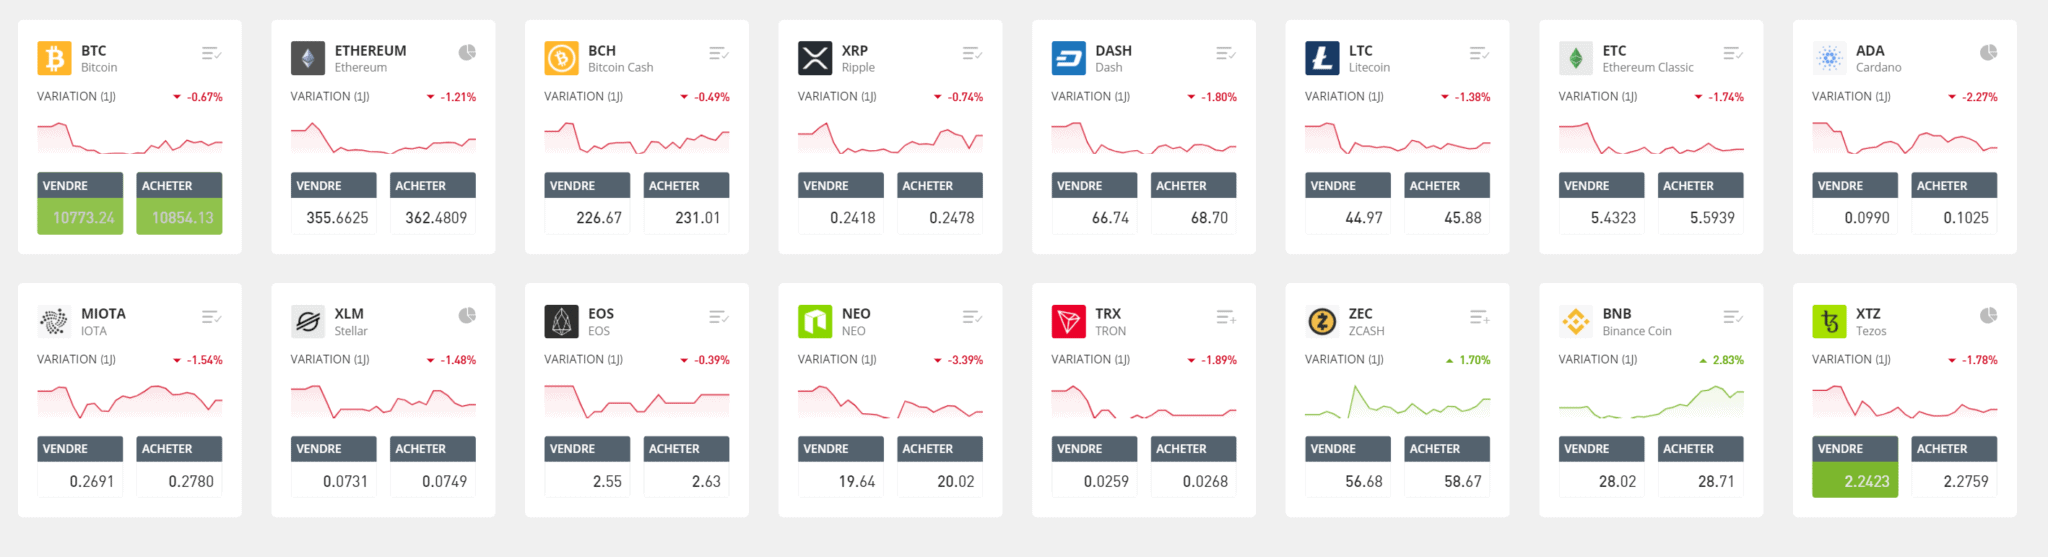Select the NEO logo icon

(815, 321)
